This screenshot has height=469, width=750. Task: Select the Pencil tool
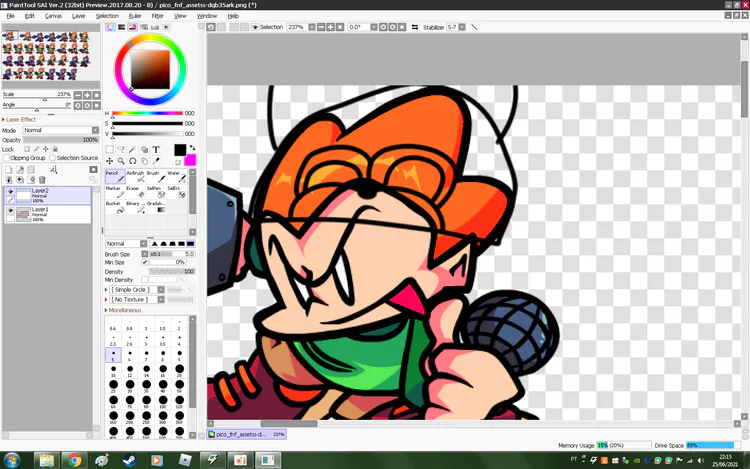[x=115, y=176]
